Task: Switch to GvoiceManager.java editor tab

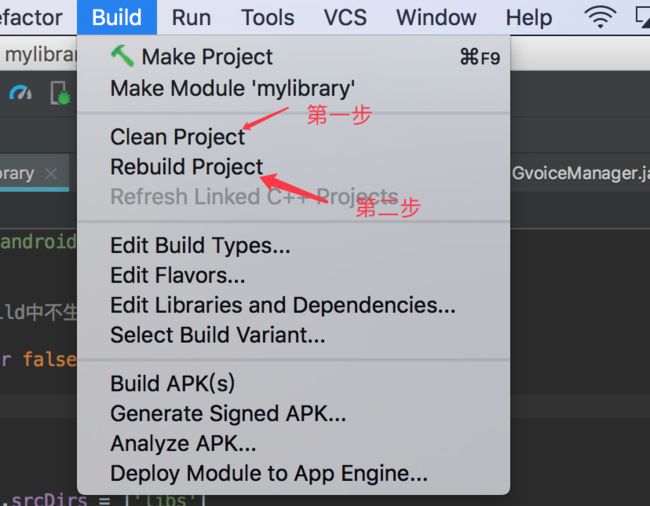Action: (x=580, y=173)
